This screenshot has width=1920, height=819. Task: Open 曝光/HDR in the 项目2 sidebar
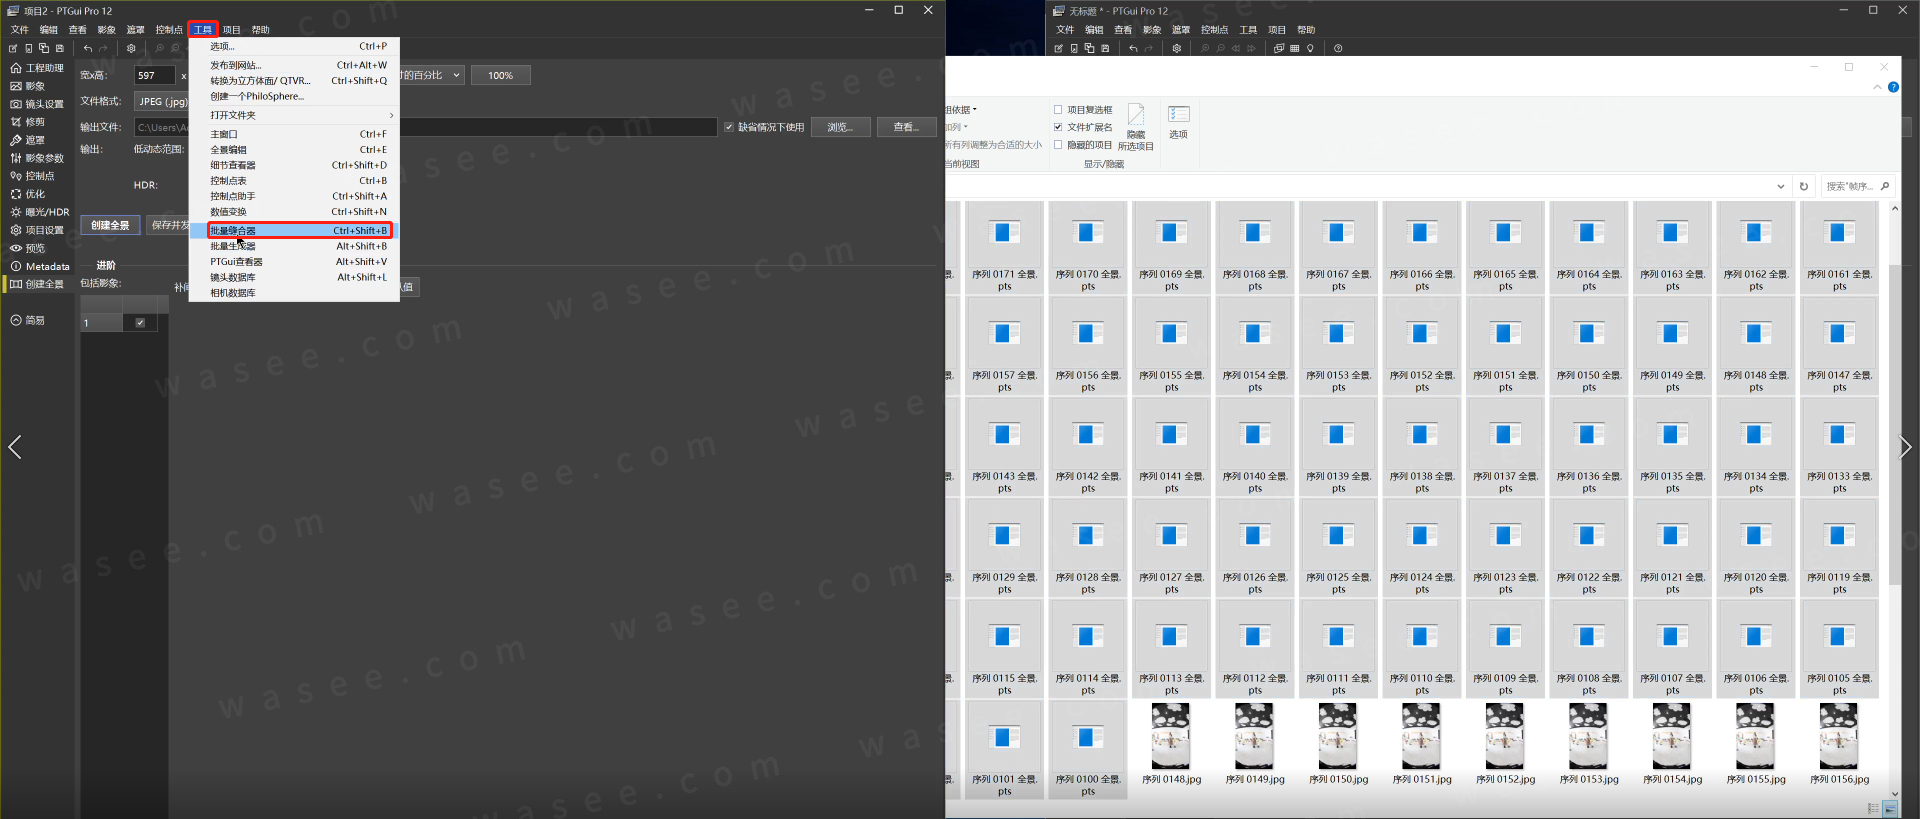[40, 212]
